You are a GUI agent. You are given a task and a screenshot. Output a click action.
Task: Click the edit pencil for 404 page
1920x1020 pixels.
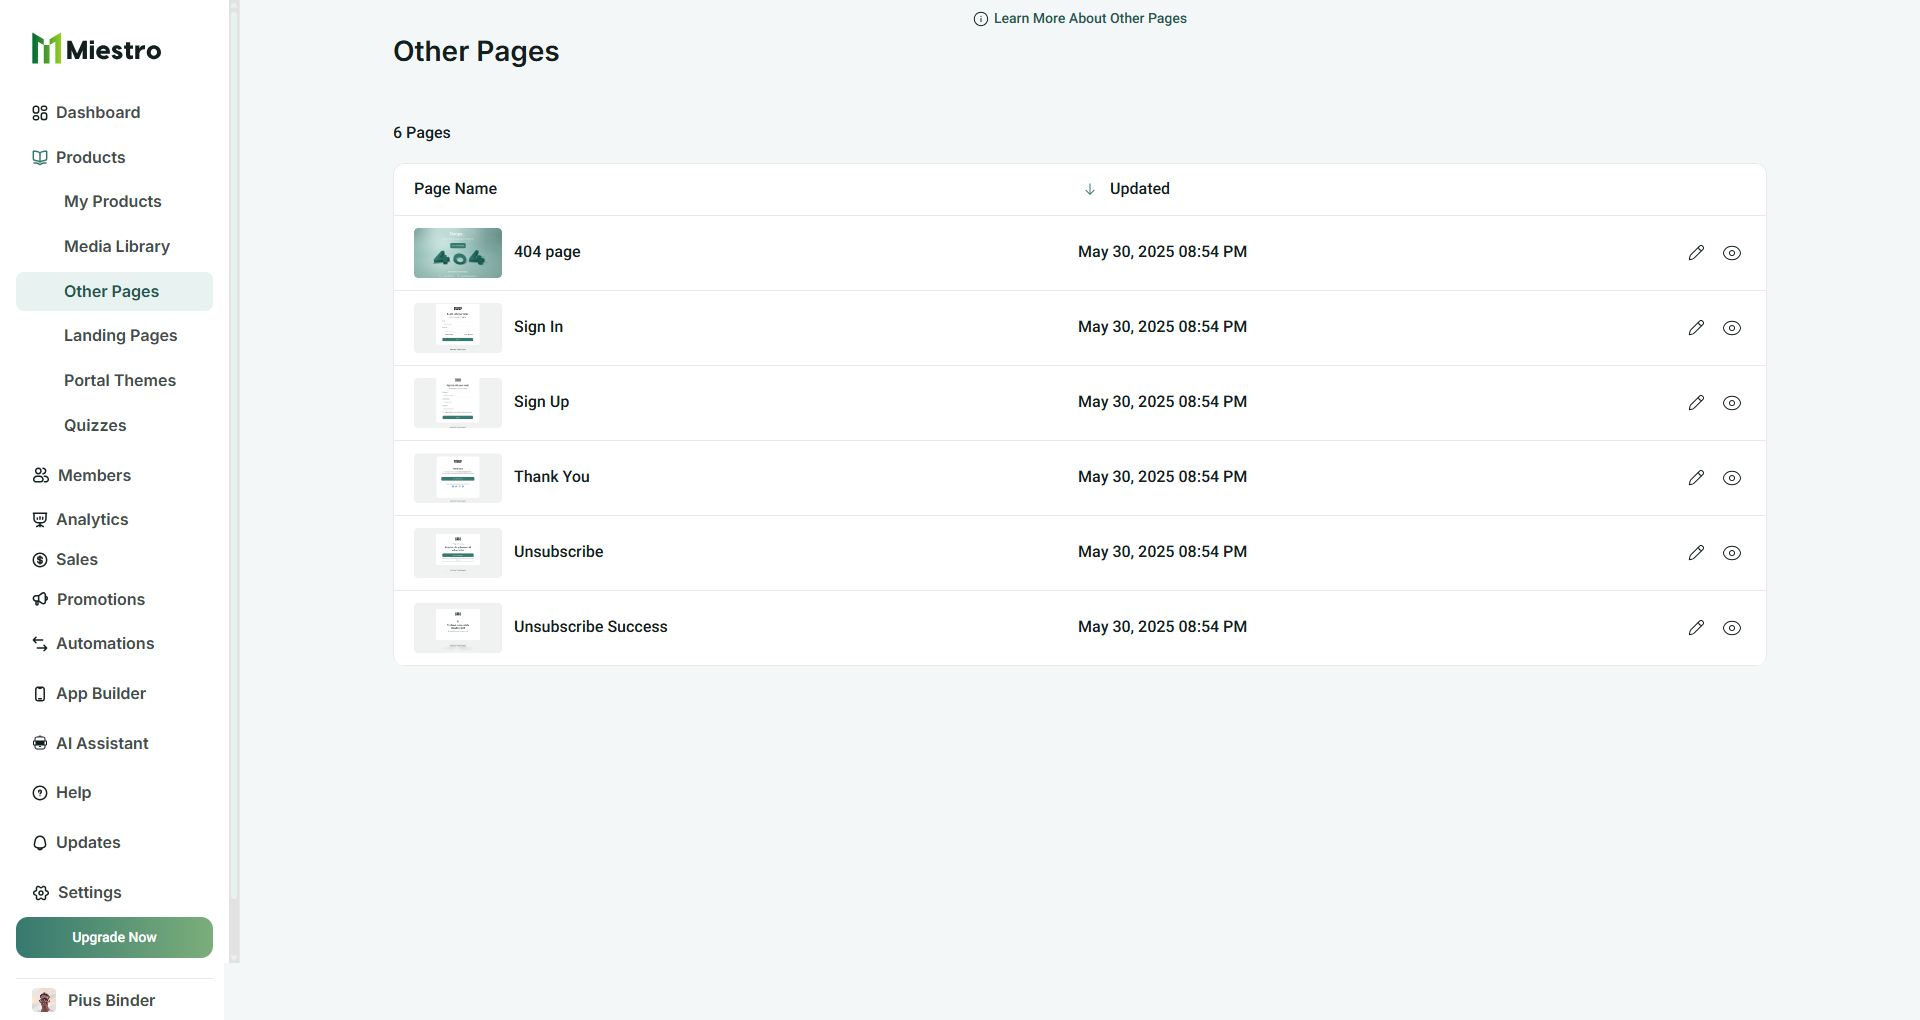pyautogui.click(x=1696, y=253)
